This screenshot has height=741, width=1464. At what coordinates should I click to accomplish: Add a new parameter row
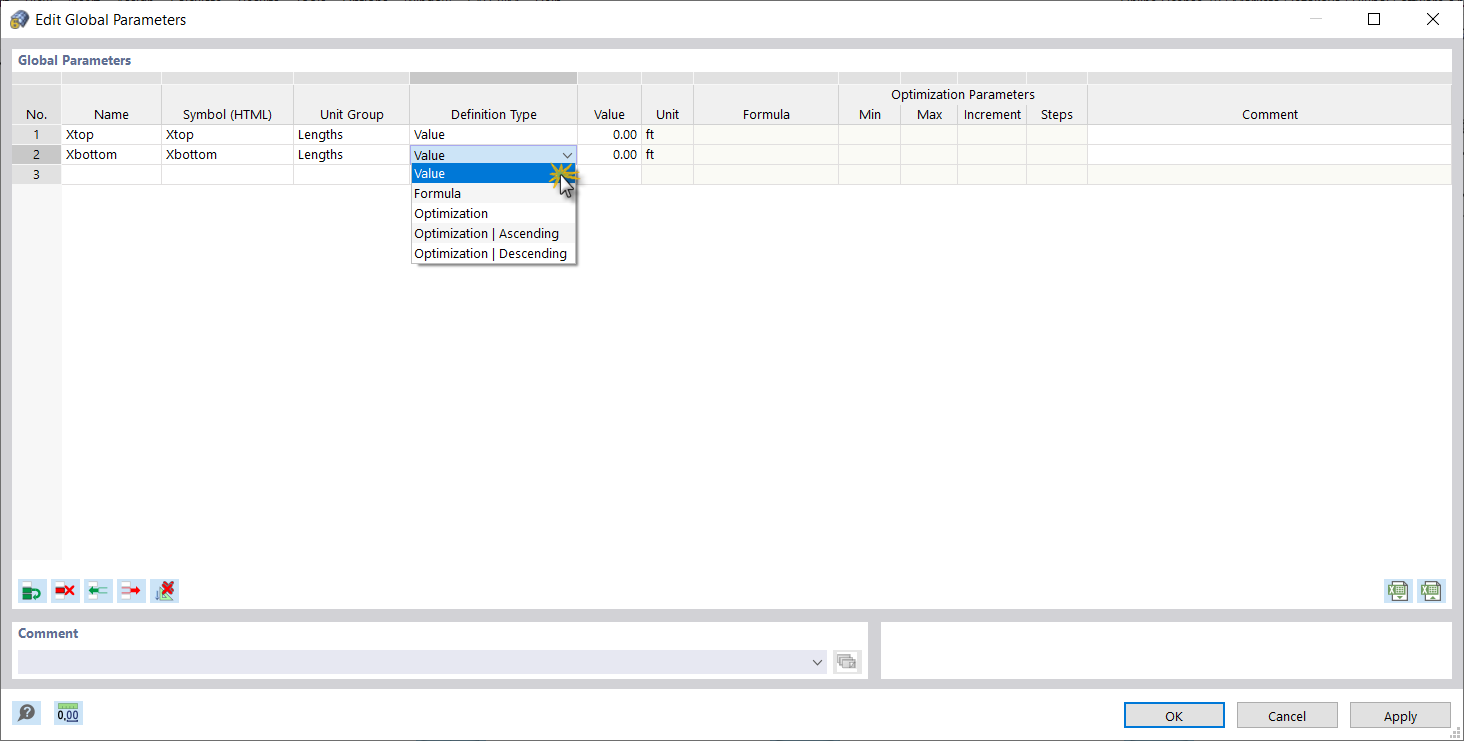pyautogui.click(x=31, y=591)
